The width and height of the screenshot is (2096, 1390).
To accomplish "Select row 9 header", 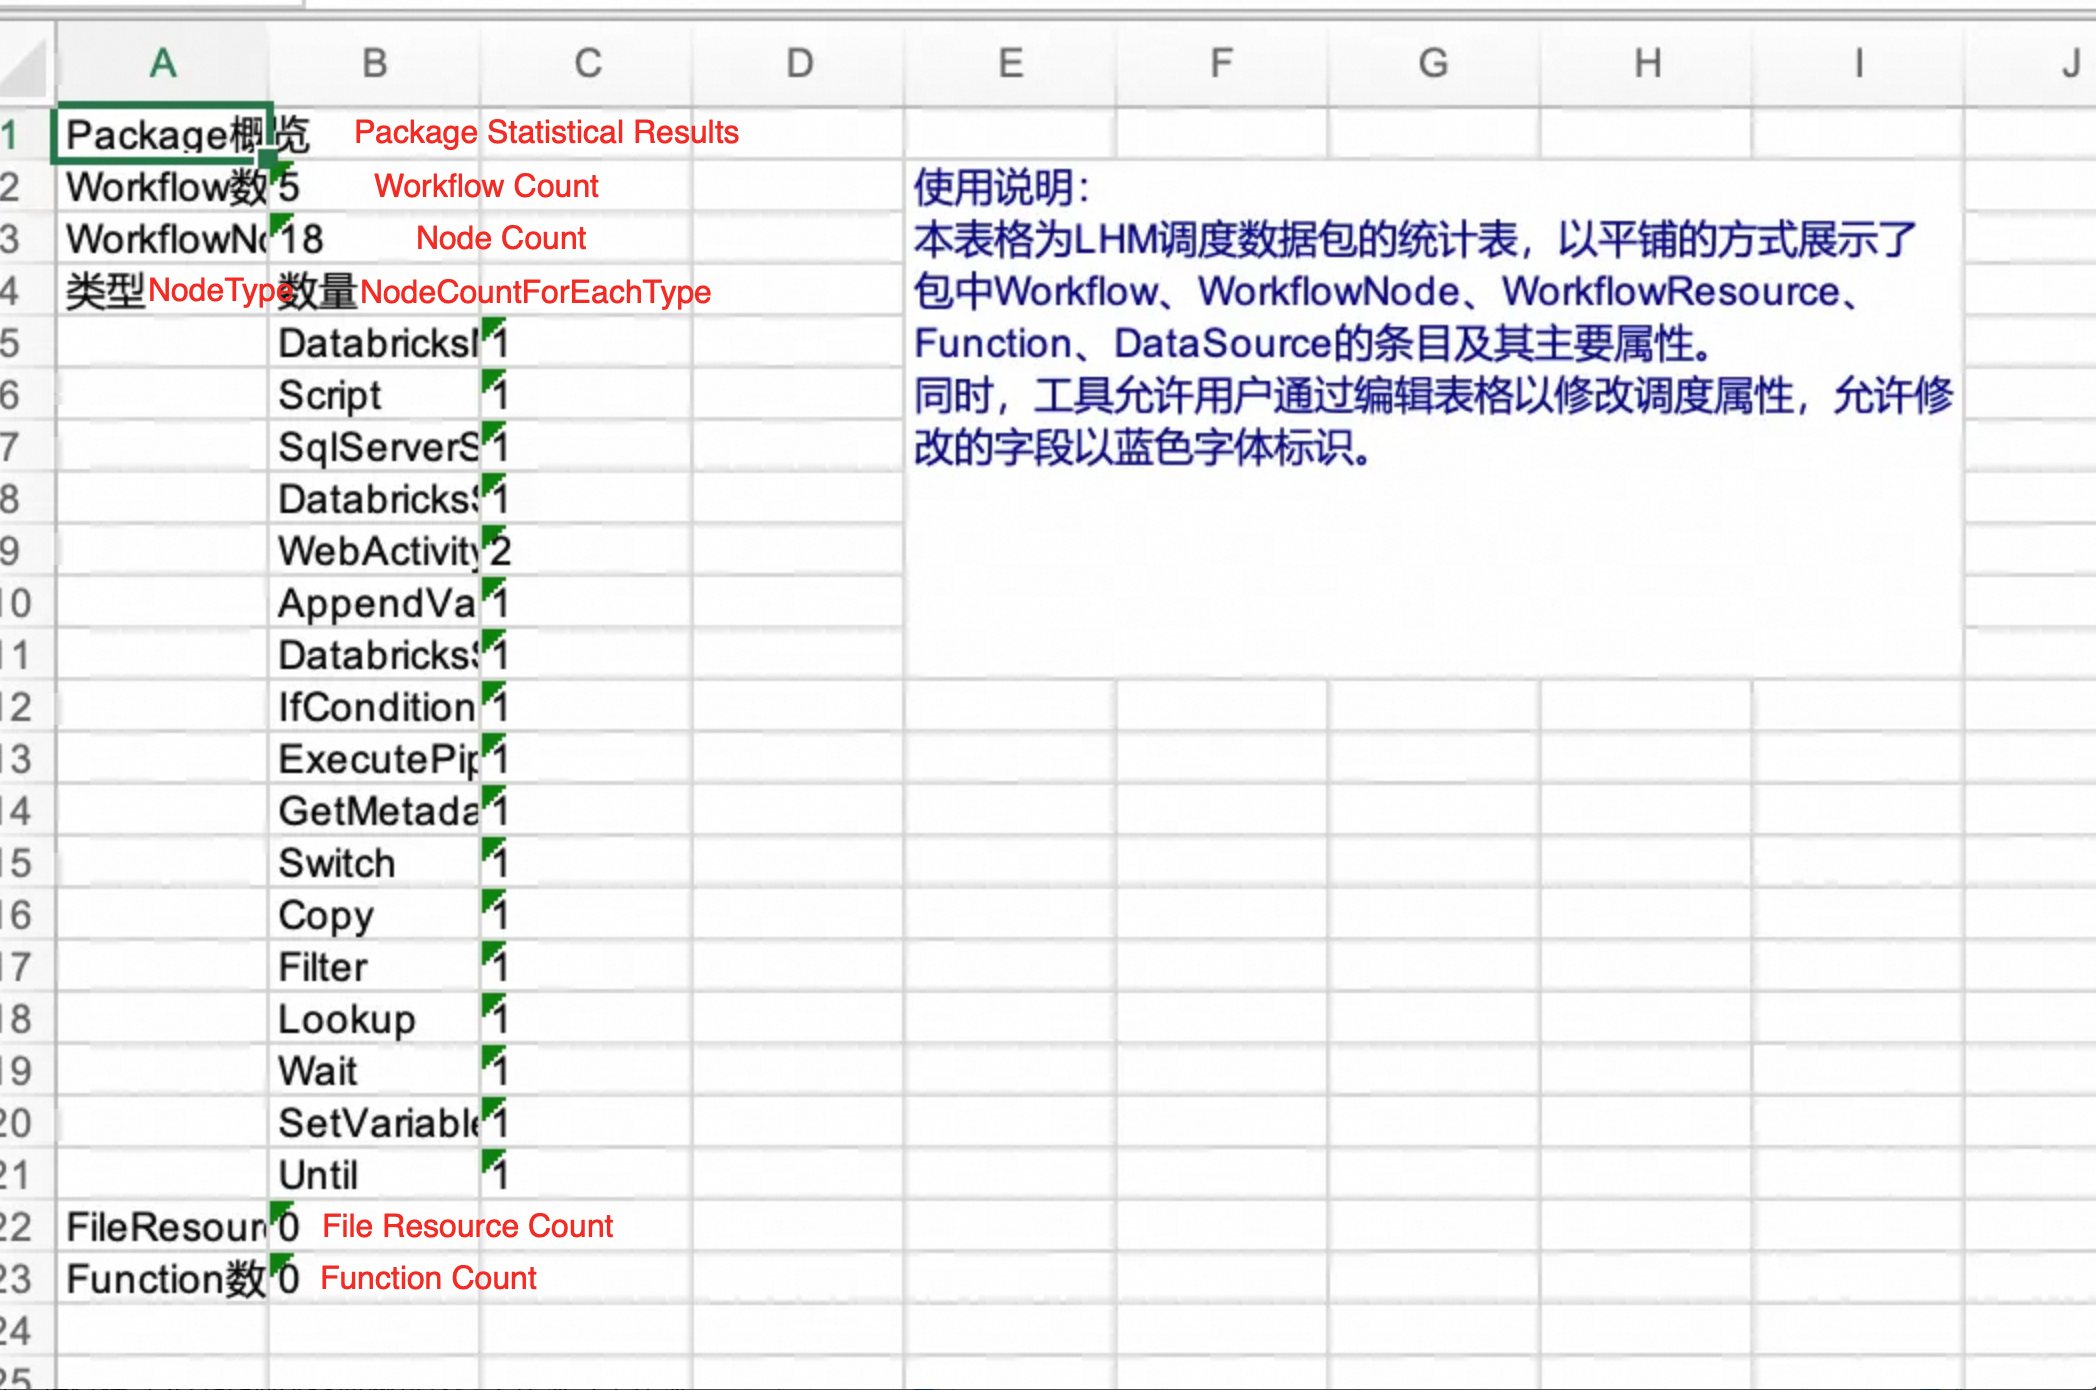I will point(25,550).
